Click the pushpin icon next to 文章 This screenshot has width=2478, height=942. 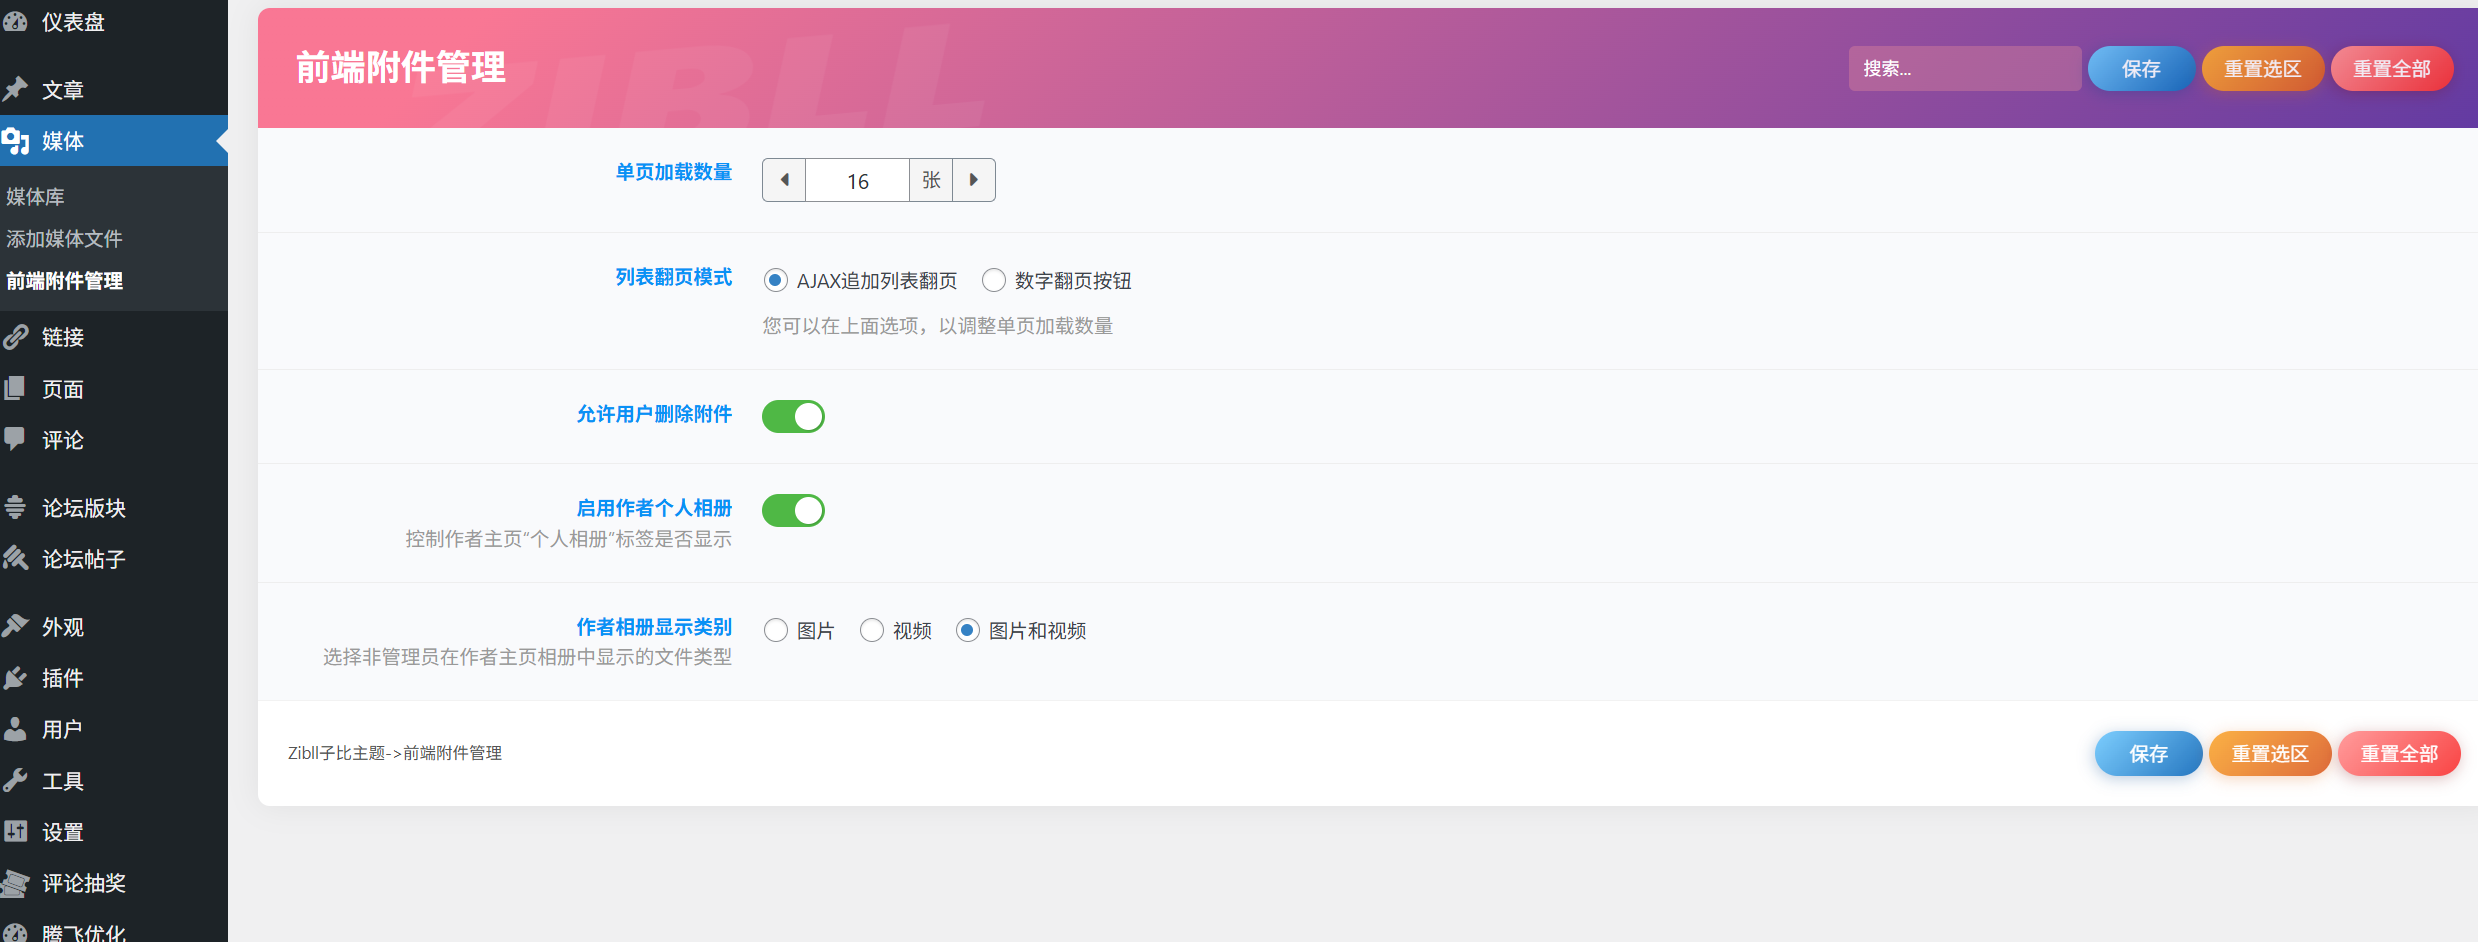pyautogui.click(x=15, y=89)
